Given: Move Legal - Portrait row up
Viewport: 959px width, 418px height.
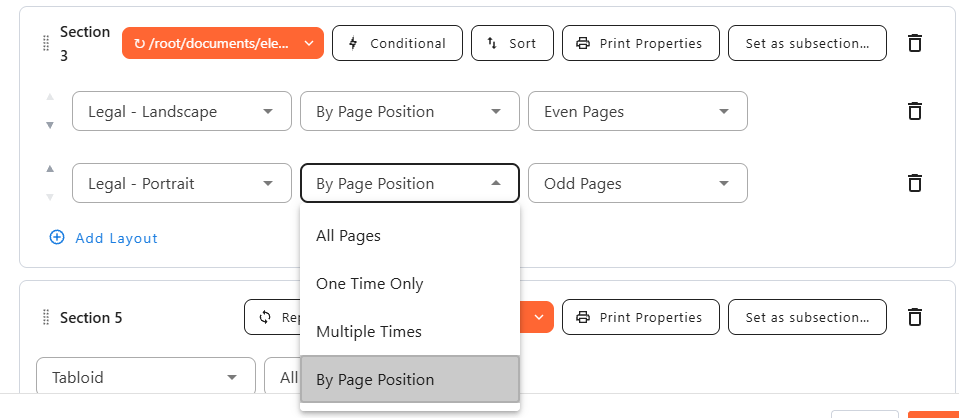Looking at the screenshot, I should click(x=50, y=169).
